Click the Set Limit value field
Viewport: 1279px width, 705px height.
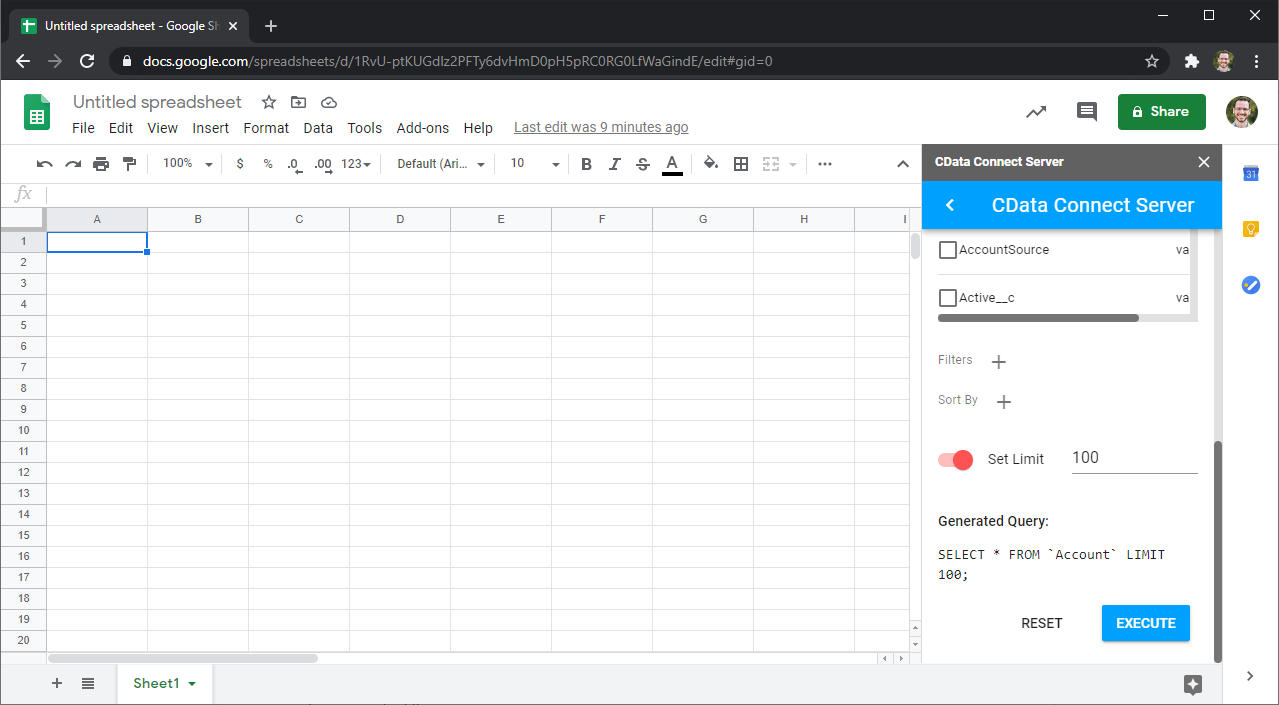pos(1134,459)
